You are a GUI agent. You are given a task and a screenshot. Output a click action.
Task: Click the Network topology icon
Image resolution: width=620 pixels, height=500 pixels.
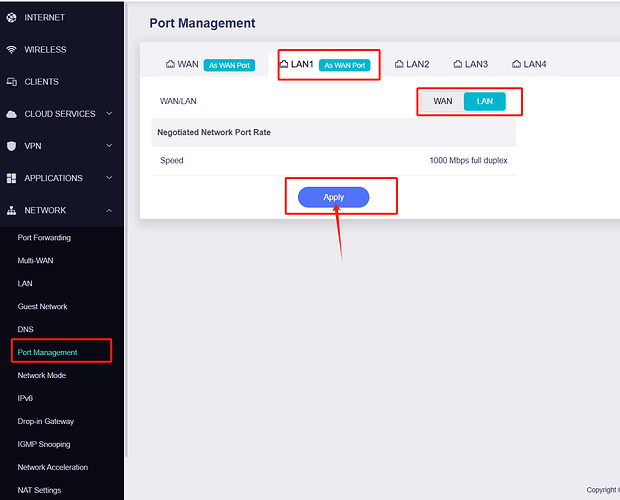[12, 210]
